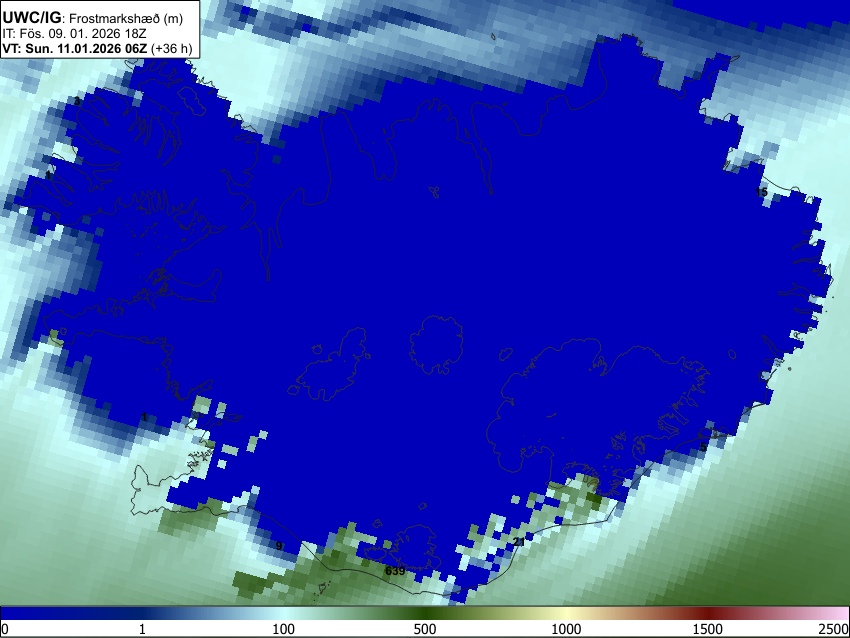Click the map value label 9
The width and height of the screenshot is (850, 638).
(279, 545)
